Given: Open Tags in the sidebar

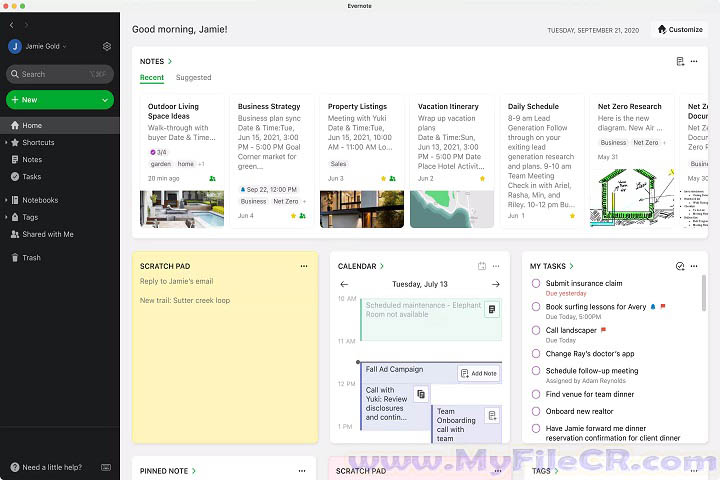Looking at the screenshot, I should [30, 217].
